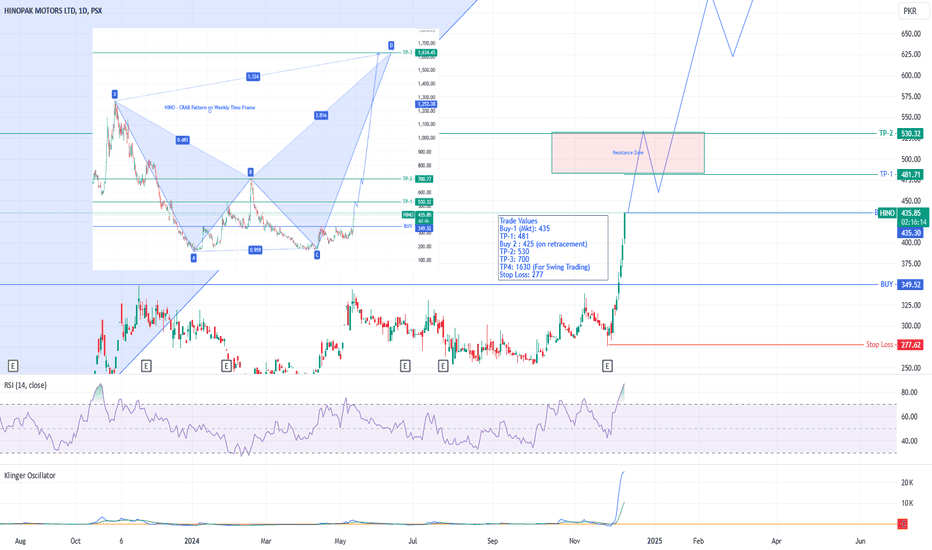Click the 0.483 ratio label on the XB leg
The width and height of the screenshot is (932, 550).
tap(182, 140)
